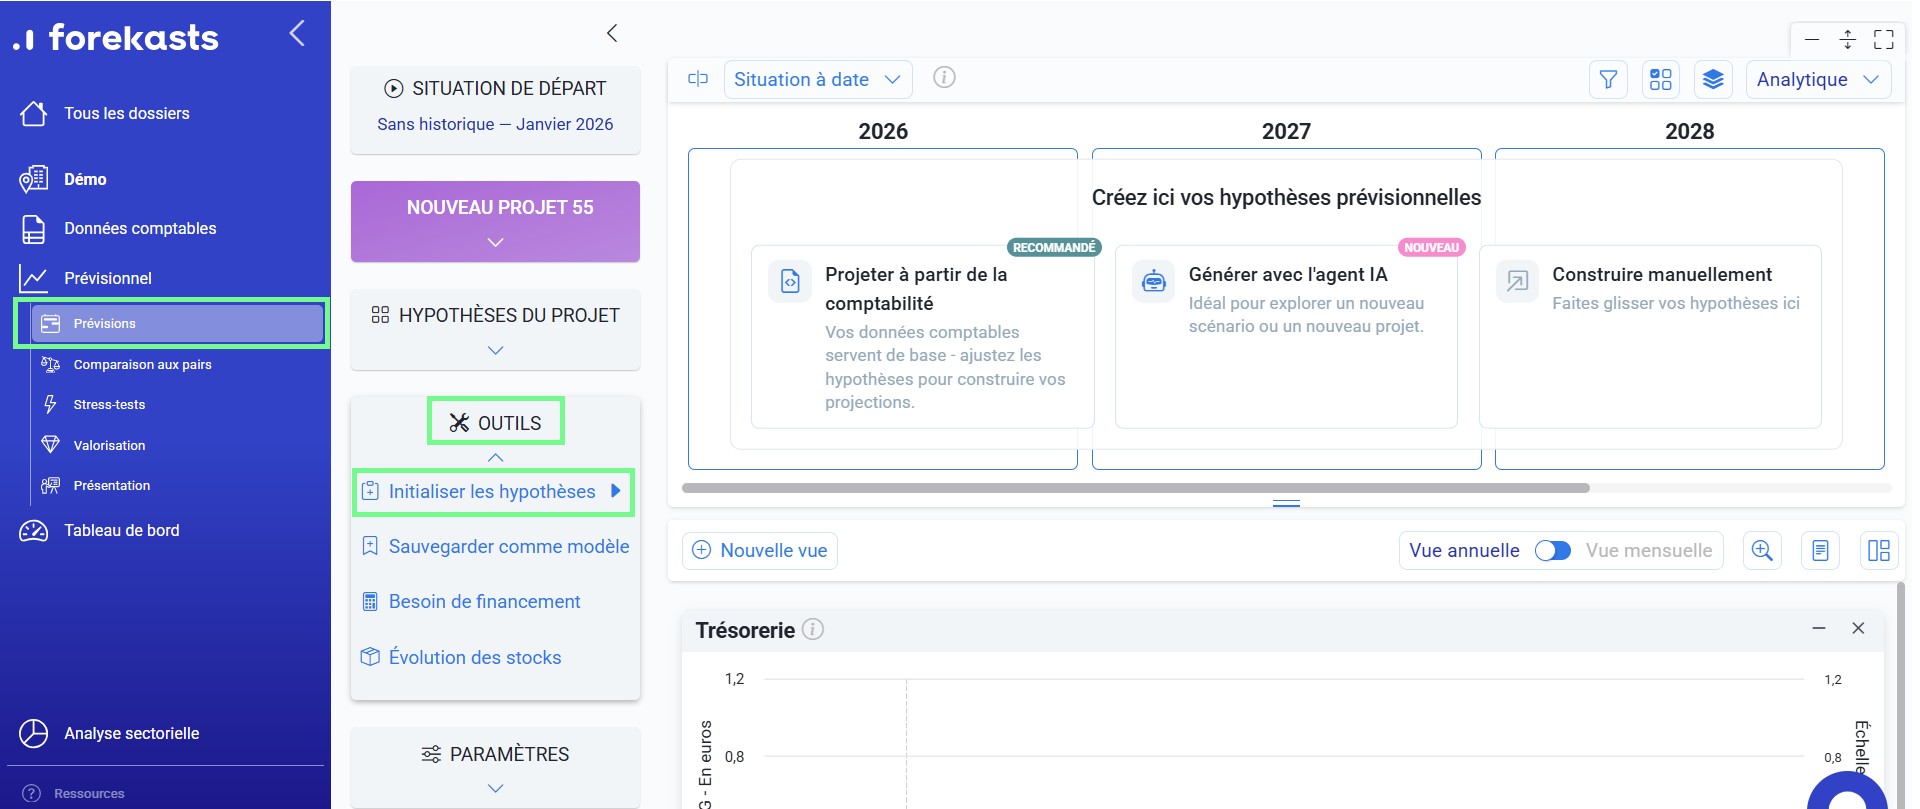Image resolution: width=1920 pixels, height=809 pixels.
Task: Open the Situation à date dropdown
Action: point(818,80)
